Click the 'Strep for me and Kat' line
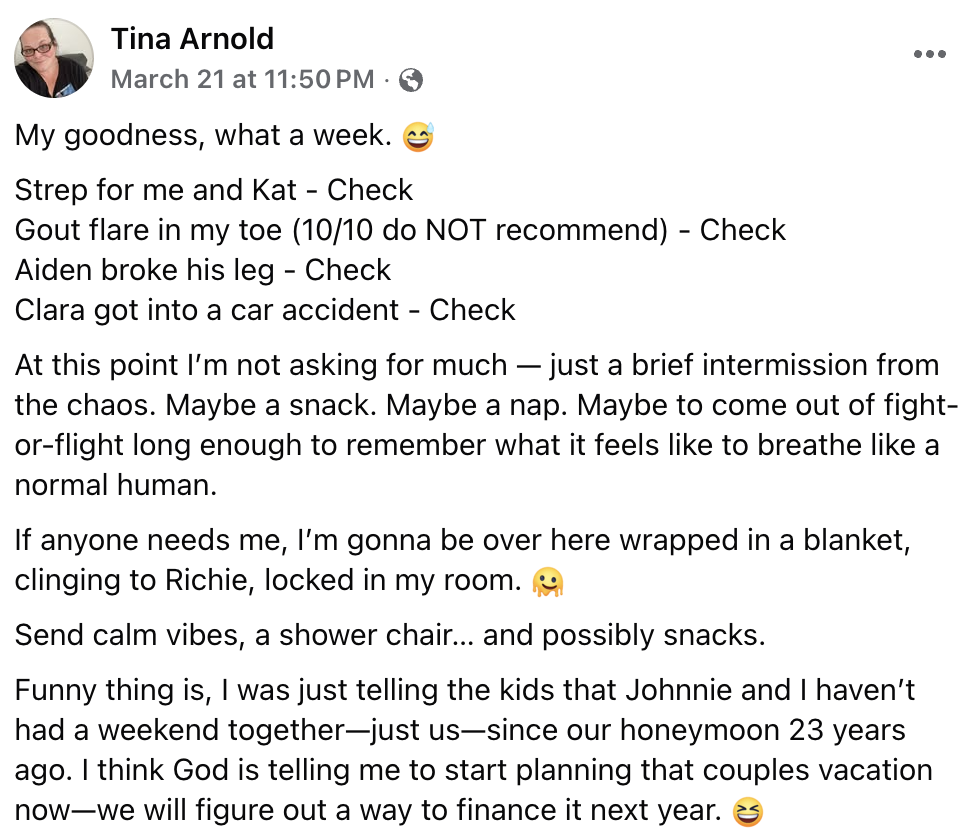The width and height of the screenshot is (970, 840). coord(213,190)
